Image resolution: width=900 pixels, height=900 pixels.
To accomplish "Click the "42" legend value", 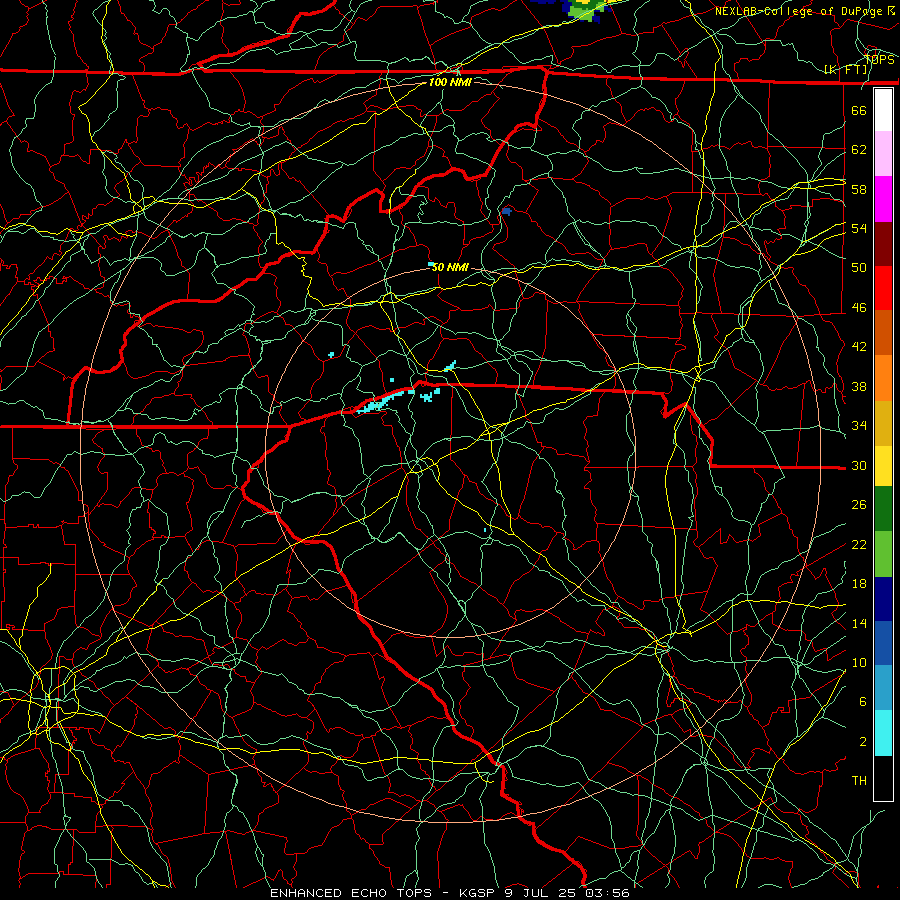I will [859, 347].
